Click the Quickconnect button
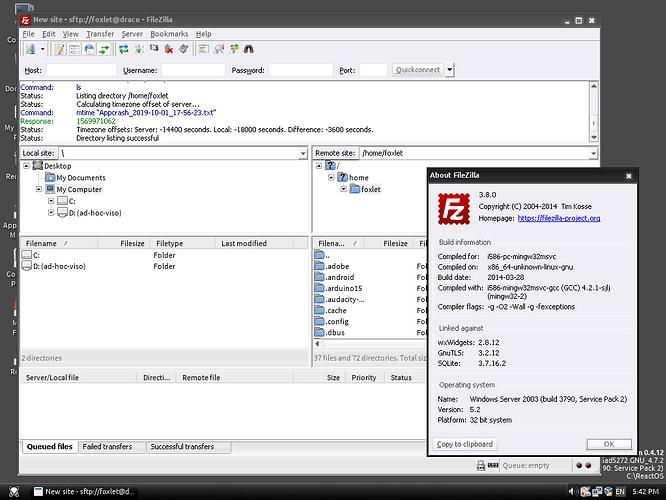 [418, 70]
